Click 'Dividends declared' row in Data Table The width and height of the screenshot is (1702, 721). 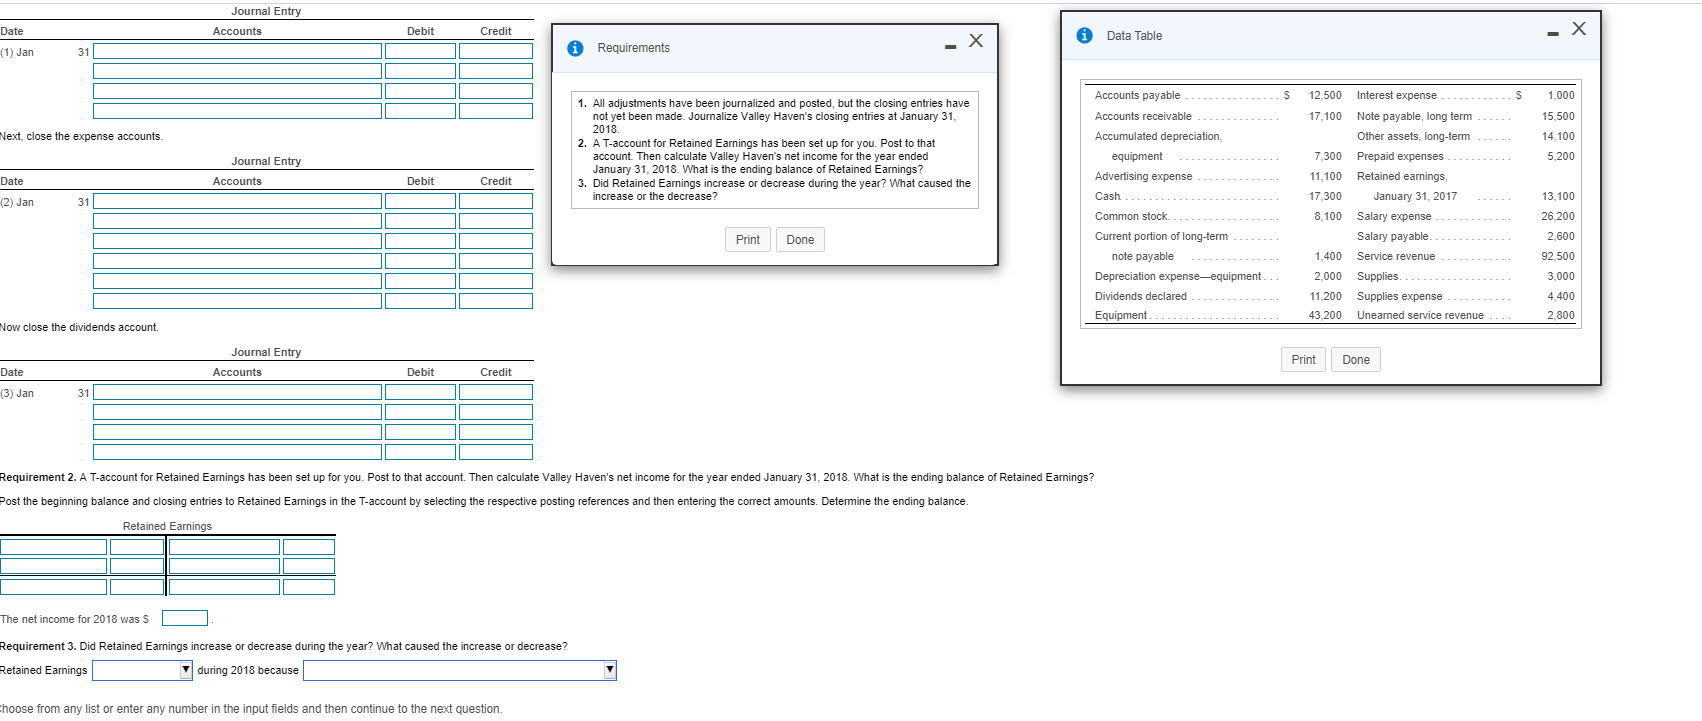click(1218, 296)
